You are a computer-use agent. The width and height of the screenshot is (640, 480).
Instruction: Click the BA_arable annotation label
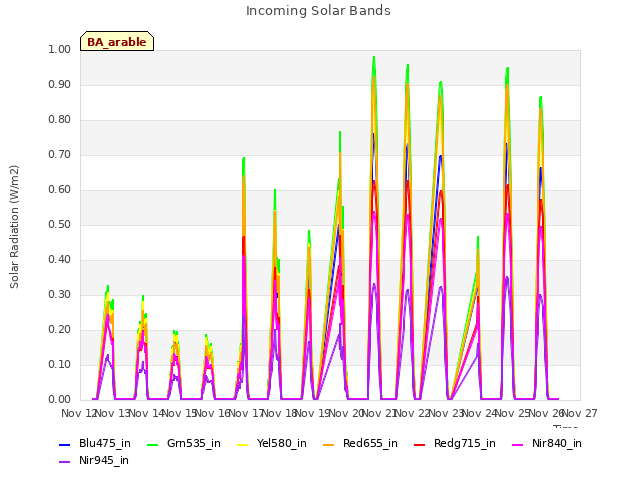pyautogui.click(x=117, y=42)
